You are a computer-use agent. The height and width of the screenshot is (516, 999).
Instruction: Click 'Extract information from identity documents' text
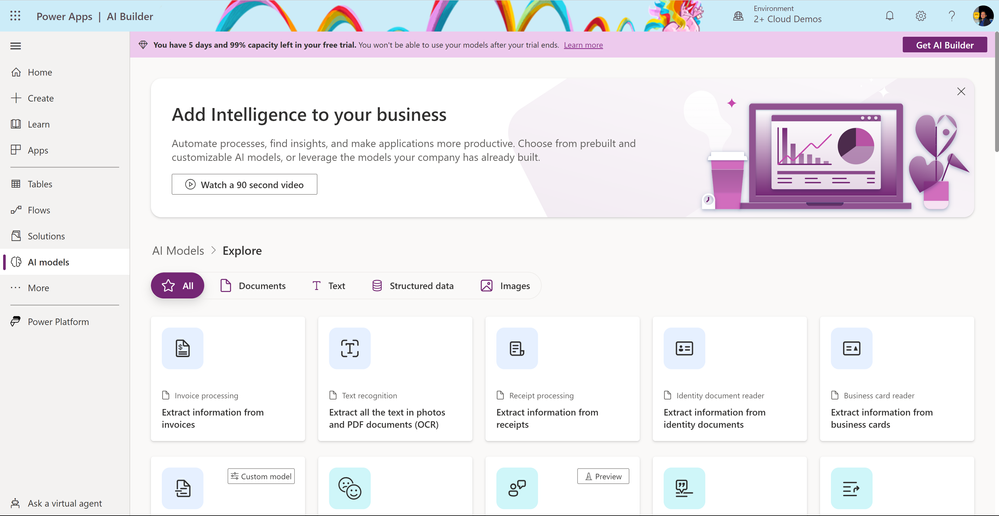715,419
